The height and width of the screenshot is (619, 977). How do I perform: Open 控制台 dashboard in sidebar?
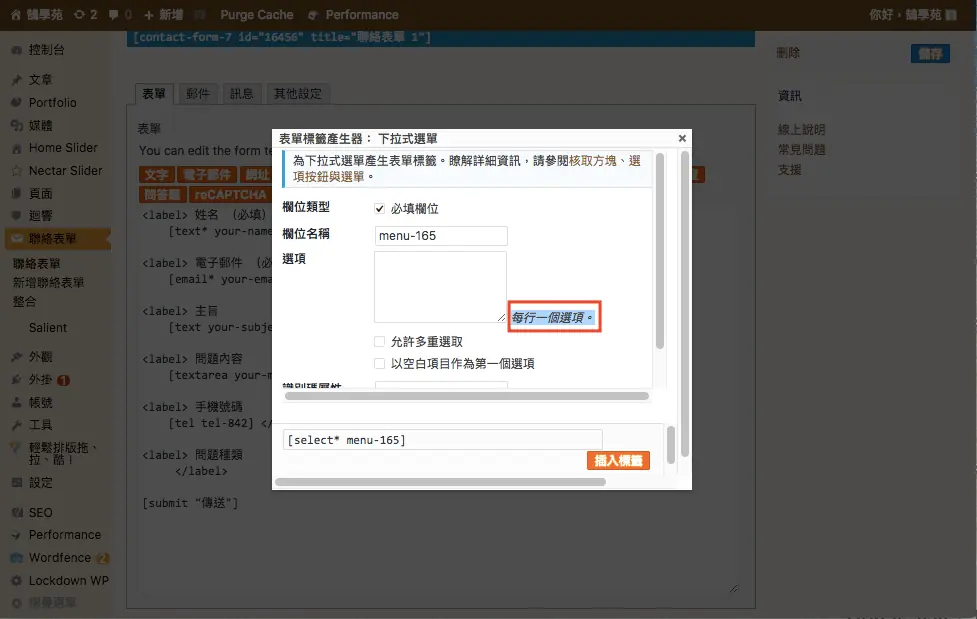click(x=47, y=50)
